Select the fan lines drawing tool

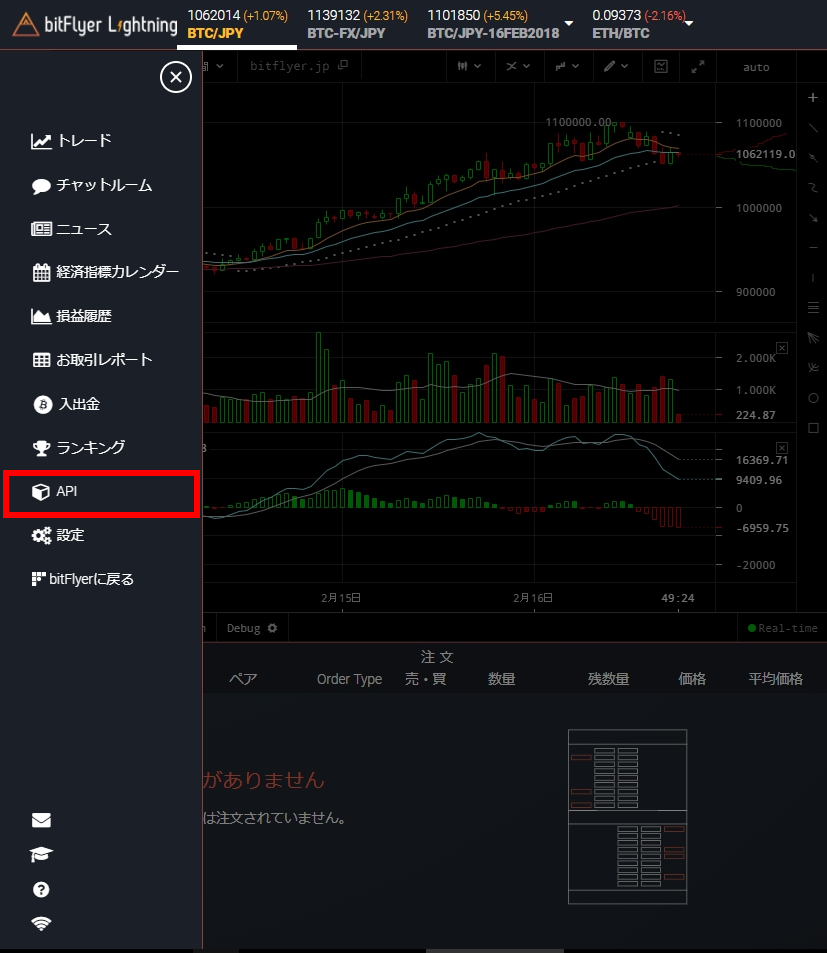813,338
